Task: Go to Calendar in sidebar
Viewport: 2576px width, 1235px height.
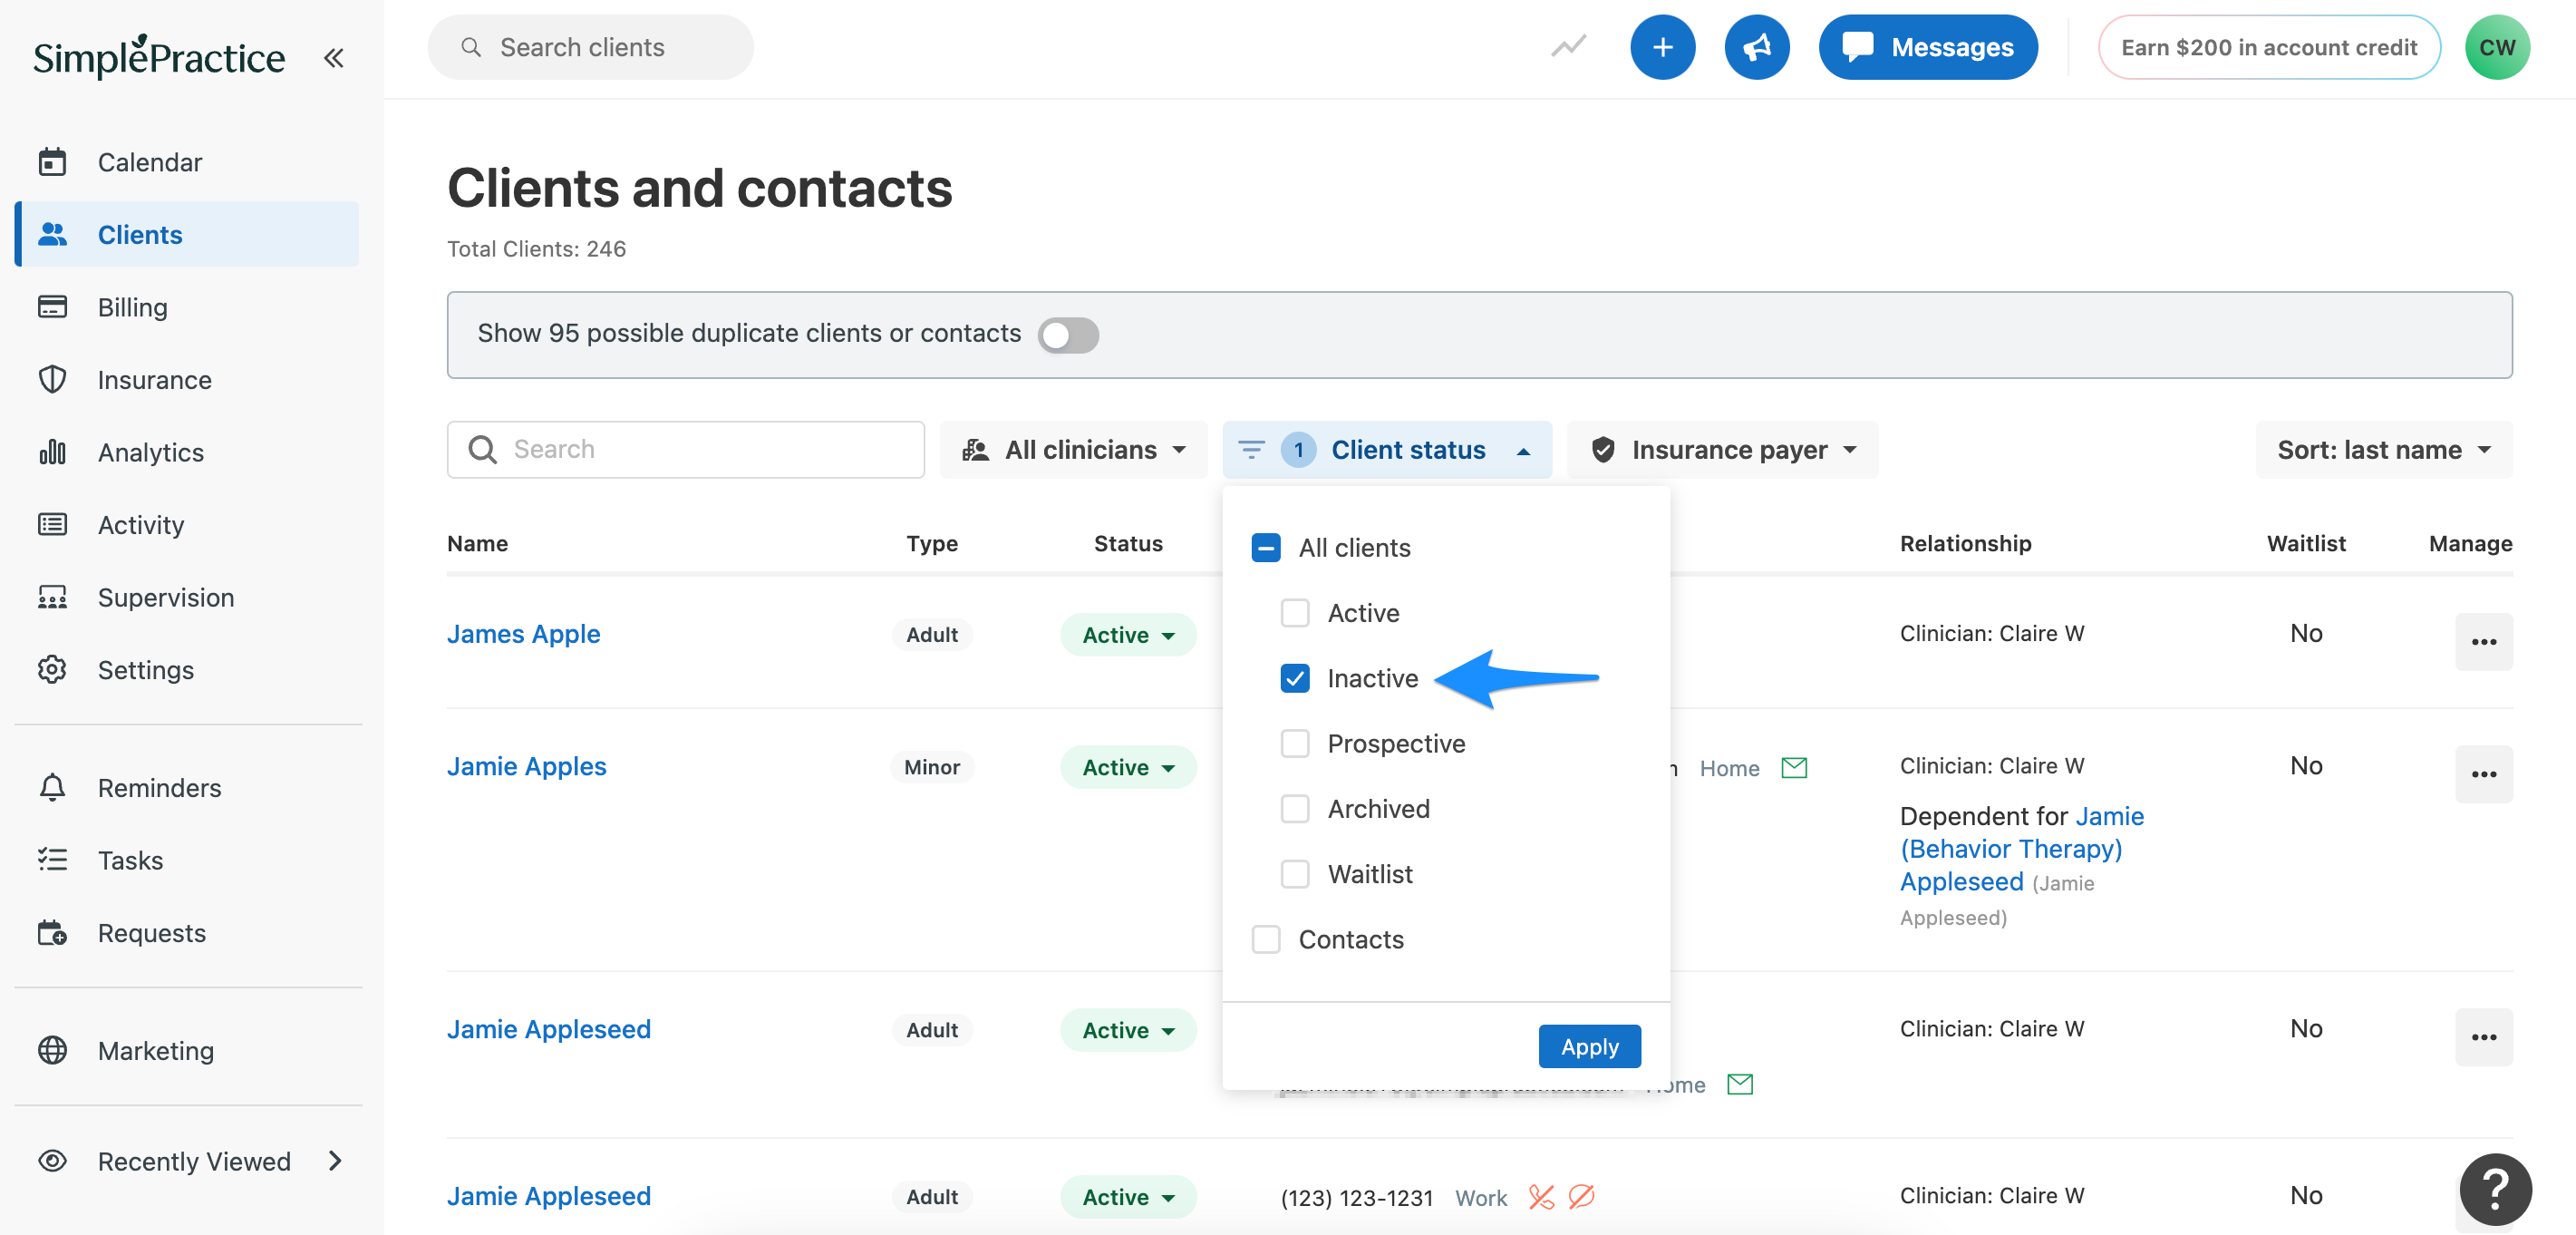Action: coord(187,162)
